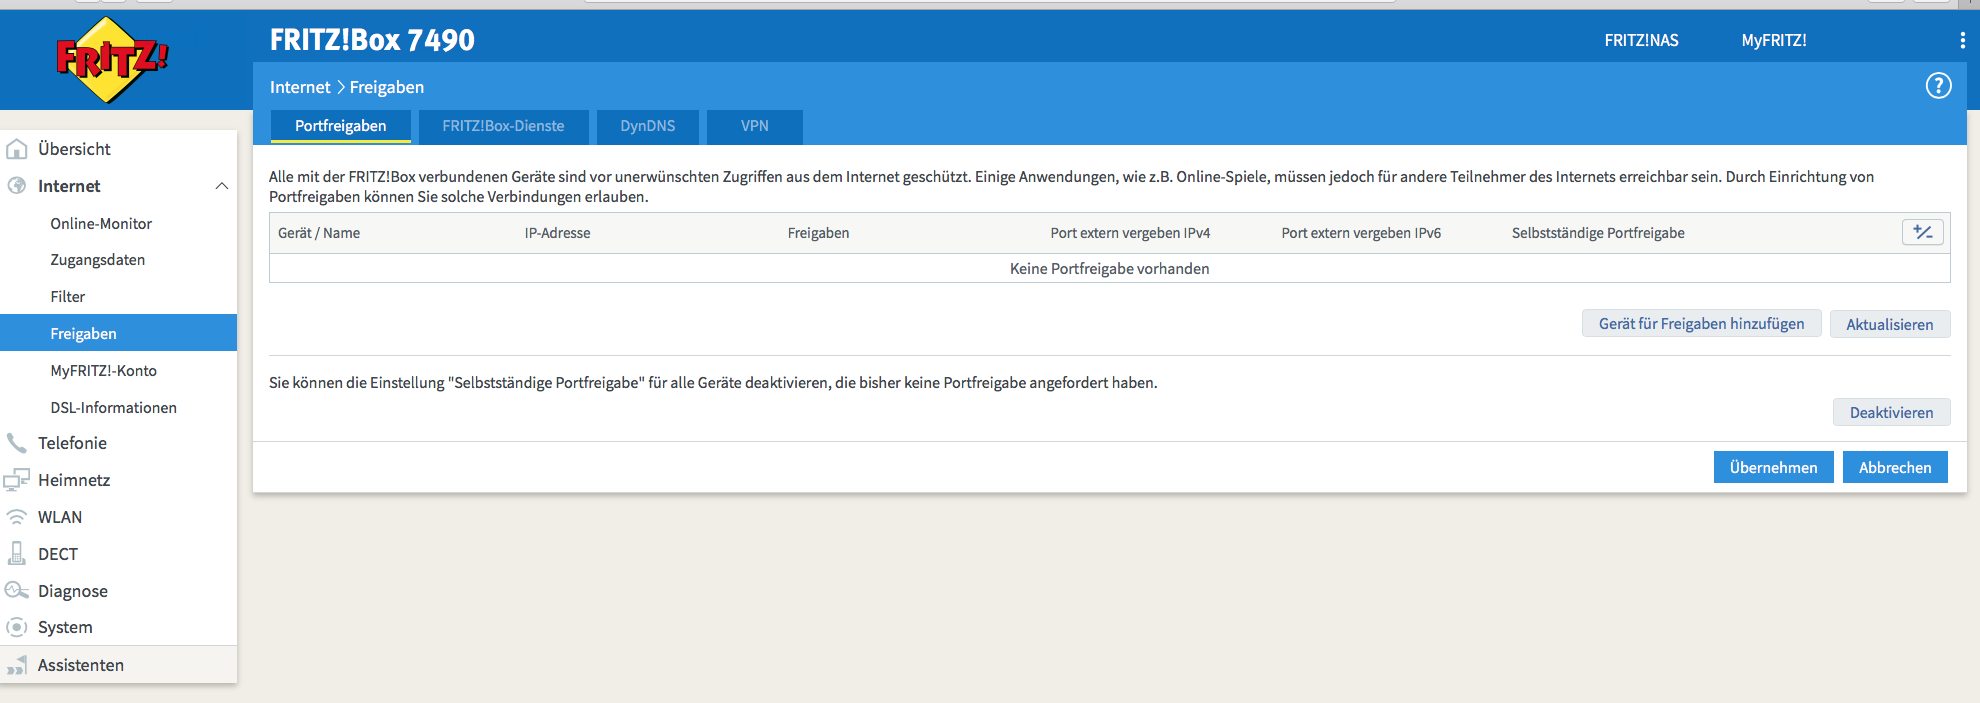This screenshot has height=703, width=1980.
Task: Click the System icon
Action: point(17,627)
